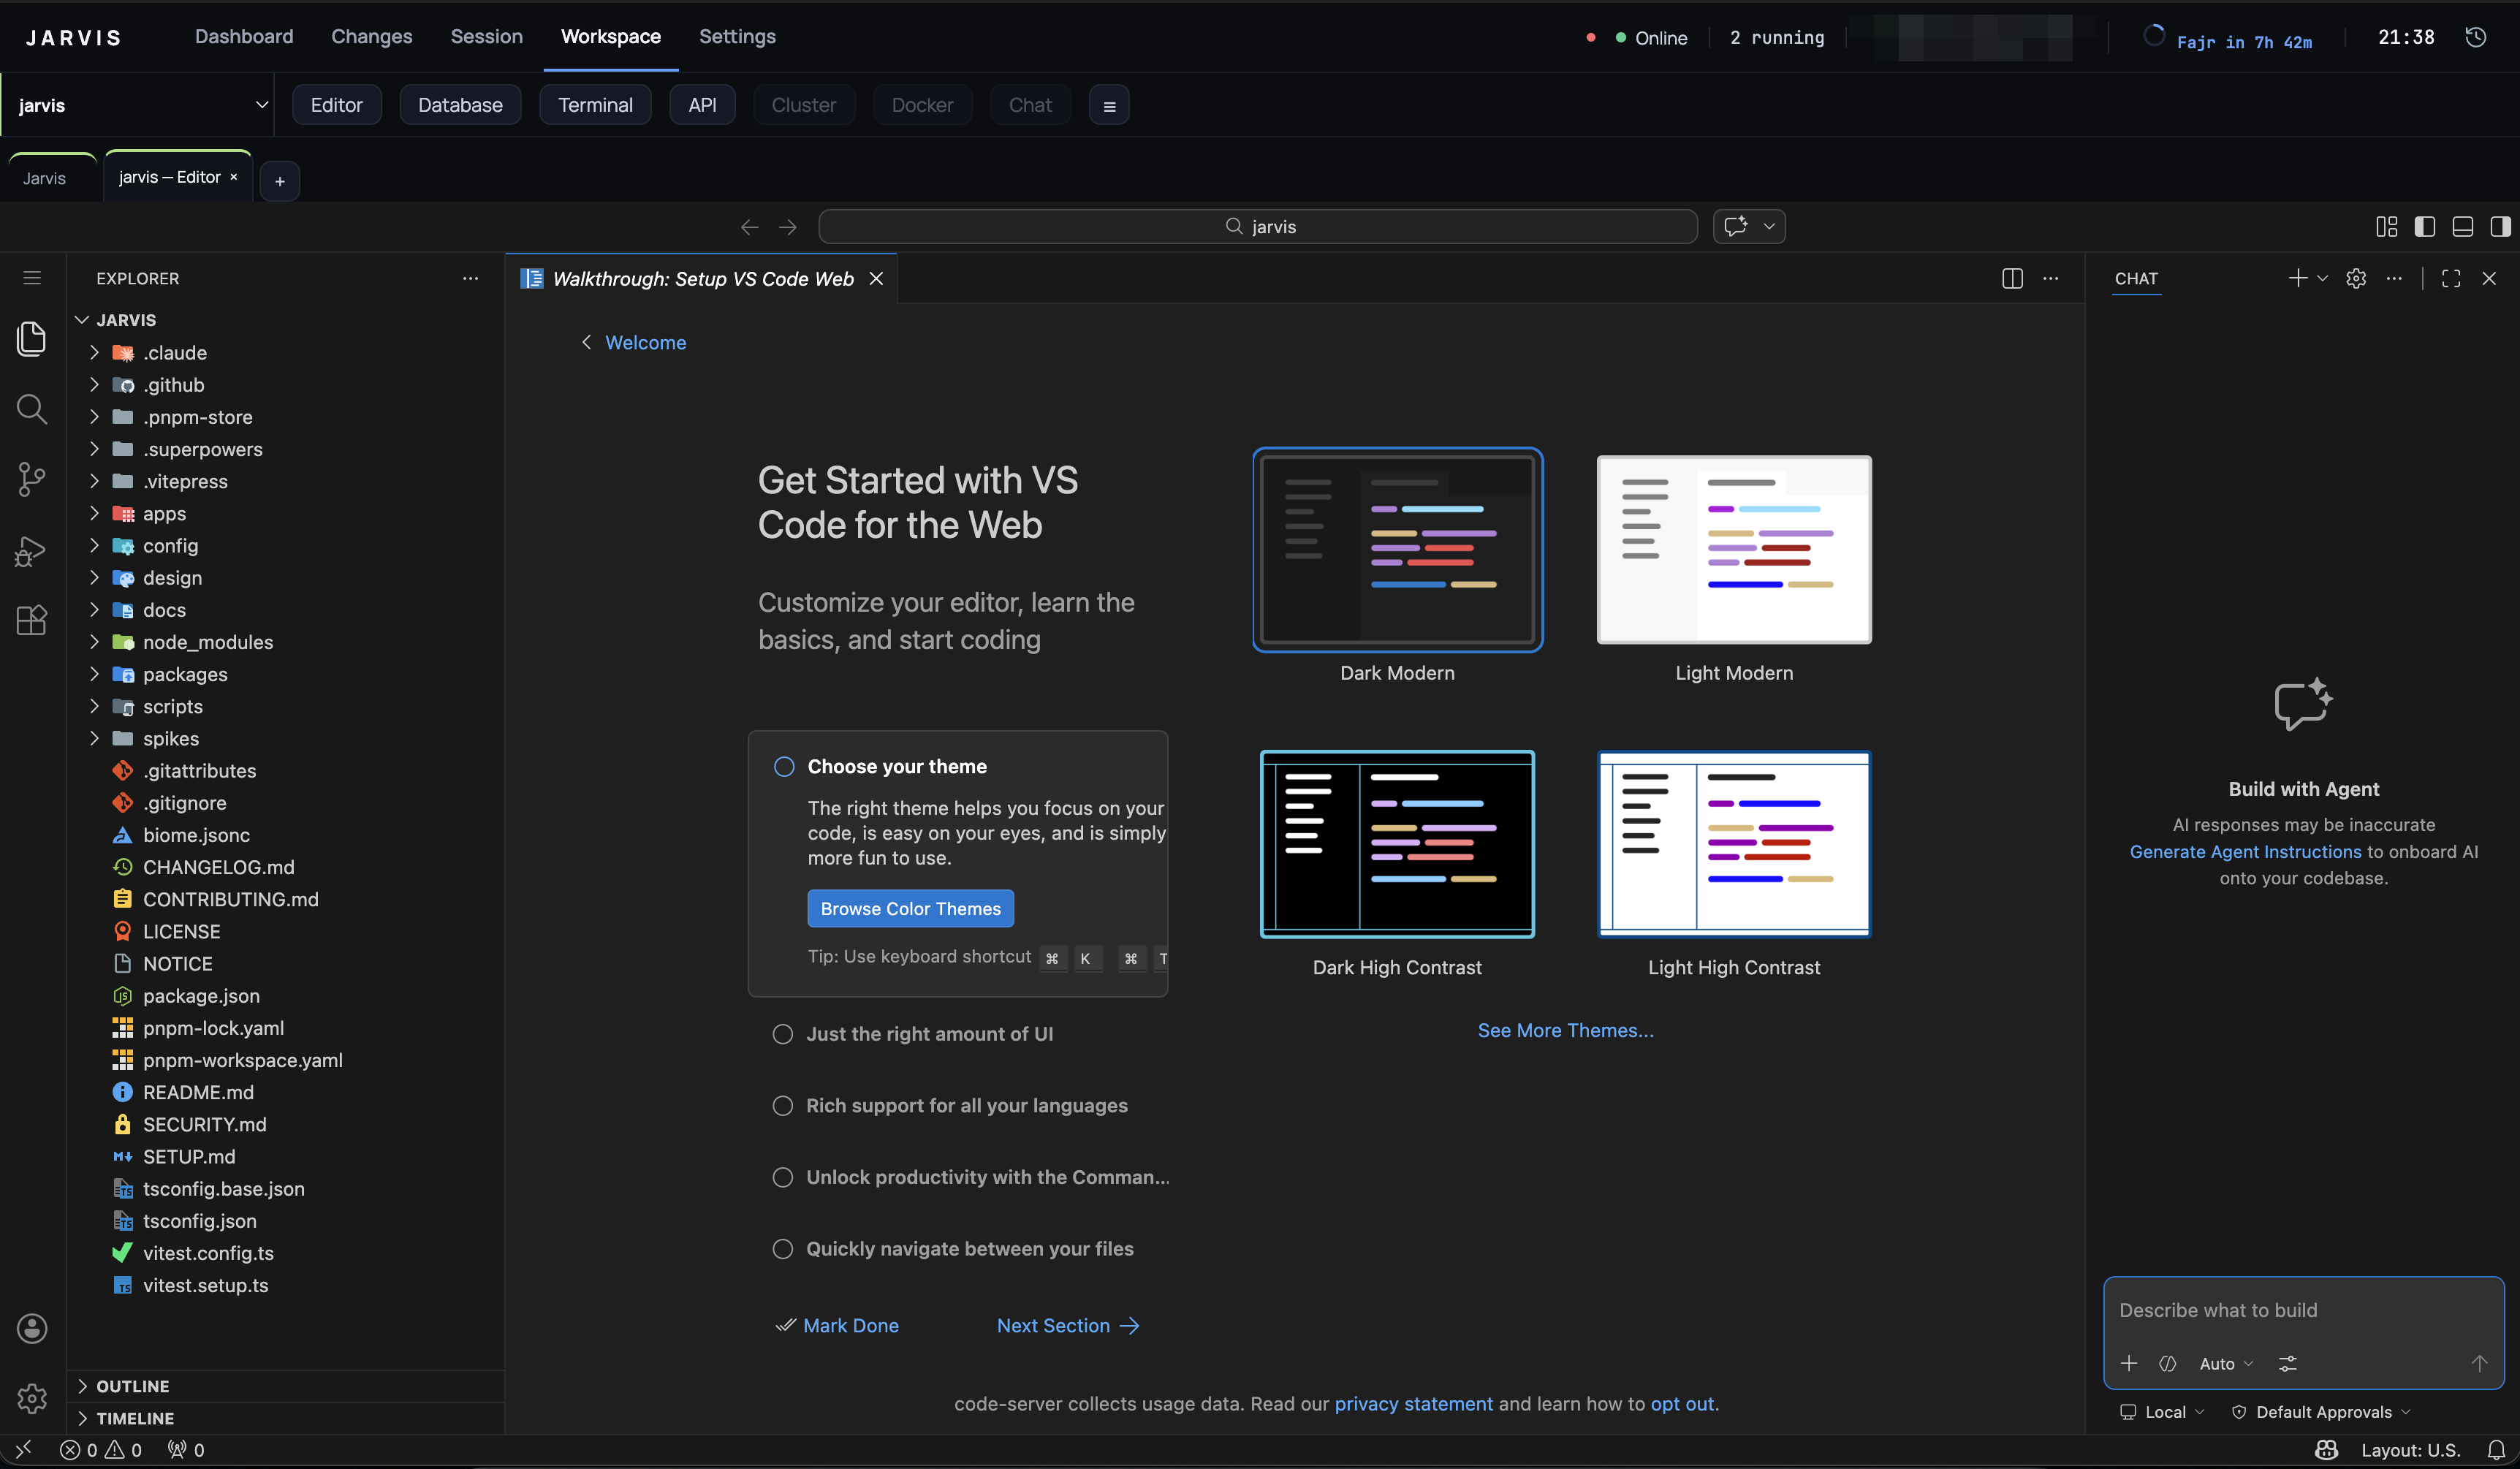Viewport: 2520px width, 1469px height.
Task: Click Generate Agent Instructions link
Action: 2245,851
